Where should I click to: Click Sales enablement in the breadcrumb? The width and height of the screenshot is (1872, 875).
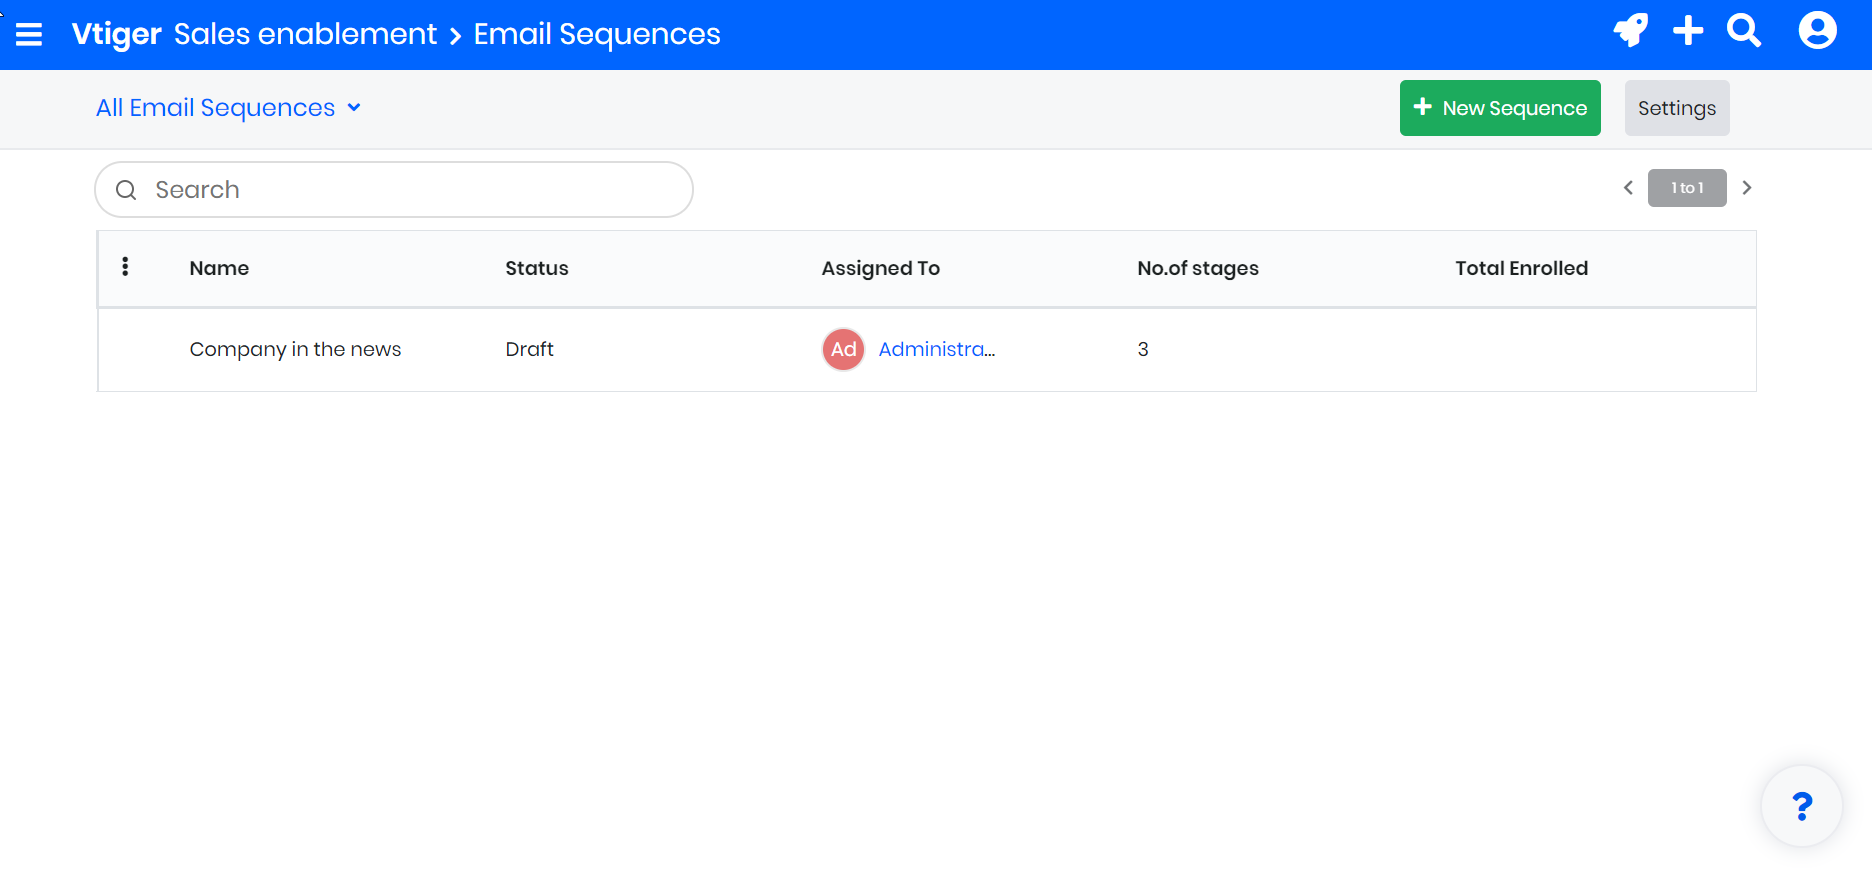[305, 35]
